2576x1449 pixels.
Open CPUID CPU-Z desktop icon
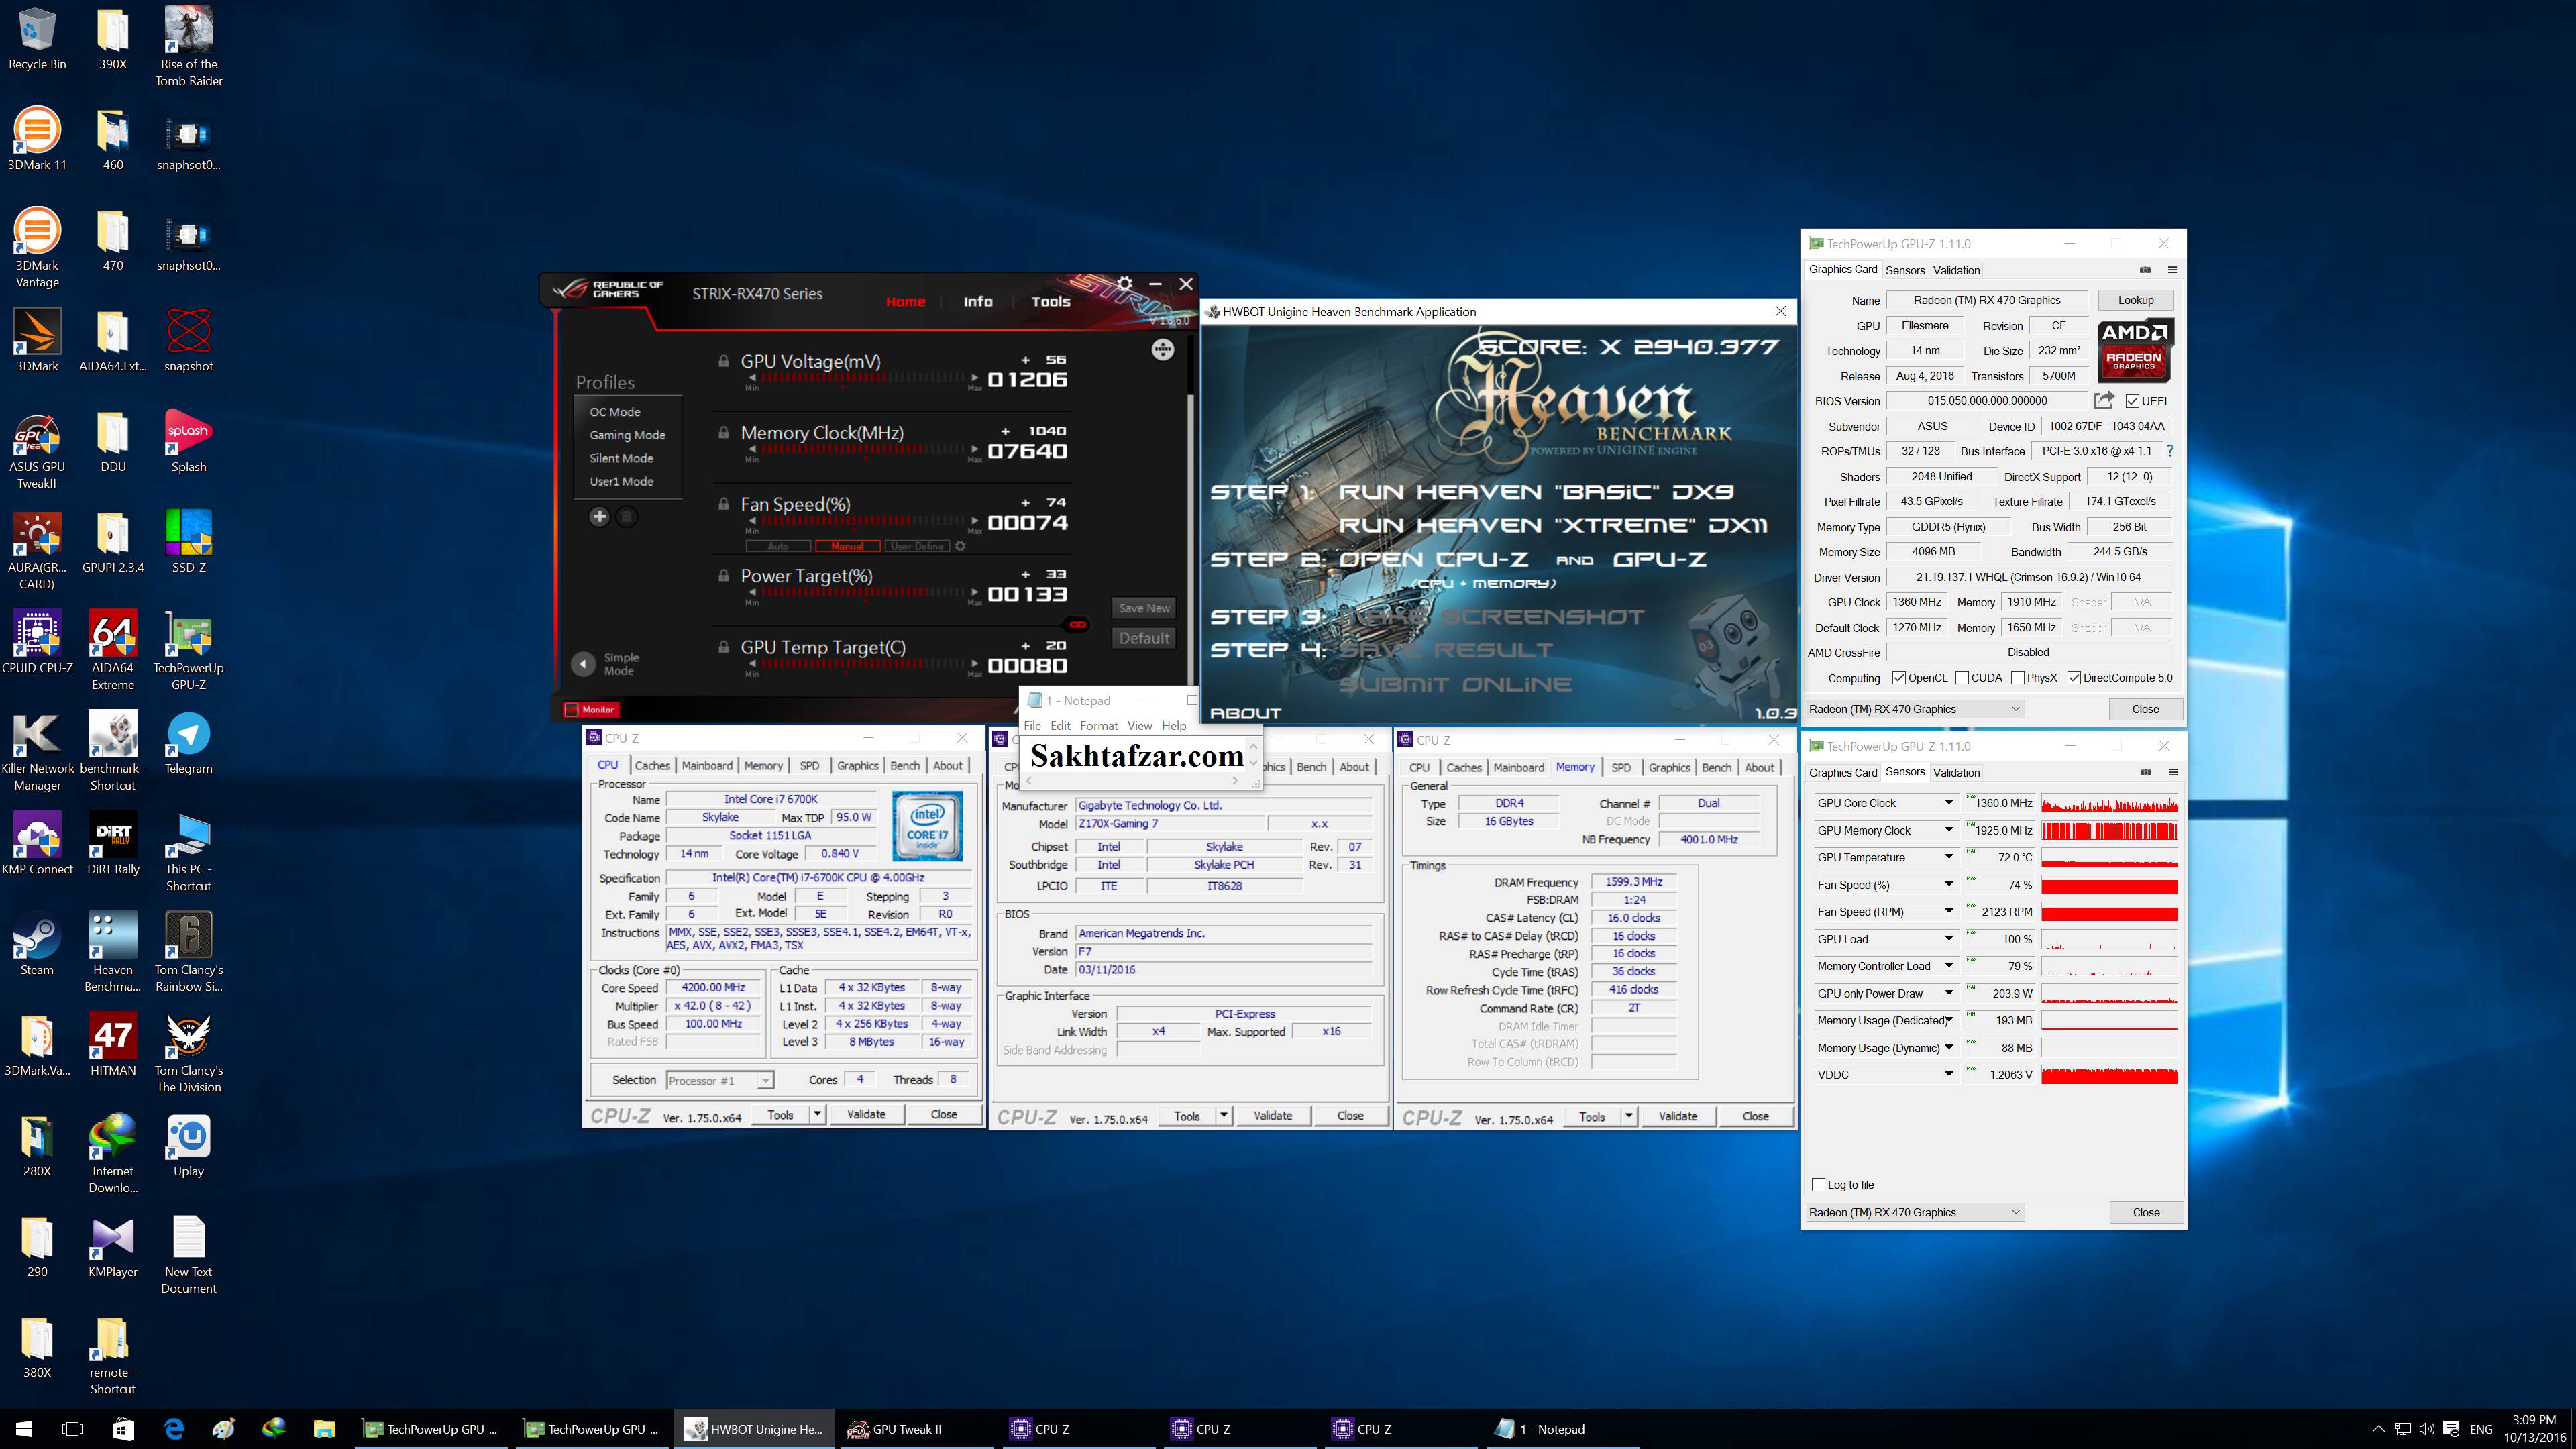coord(37,642)
